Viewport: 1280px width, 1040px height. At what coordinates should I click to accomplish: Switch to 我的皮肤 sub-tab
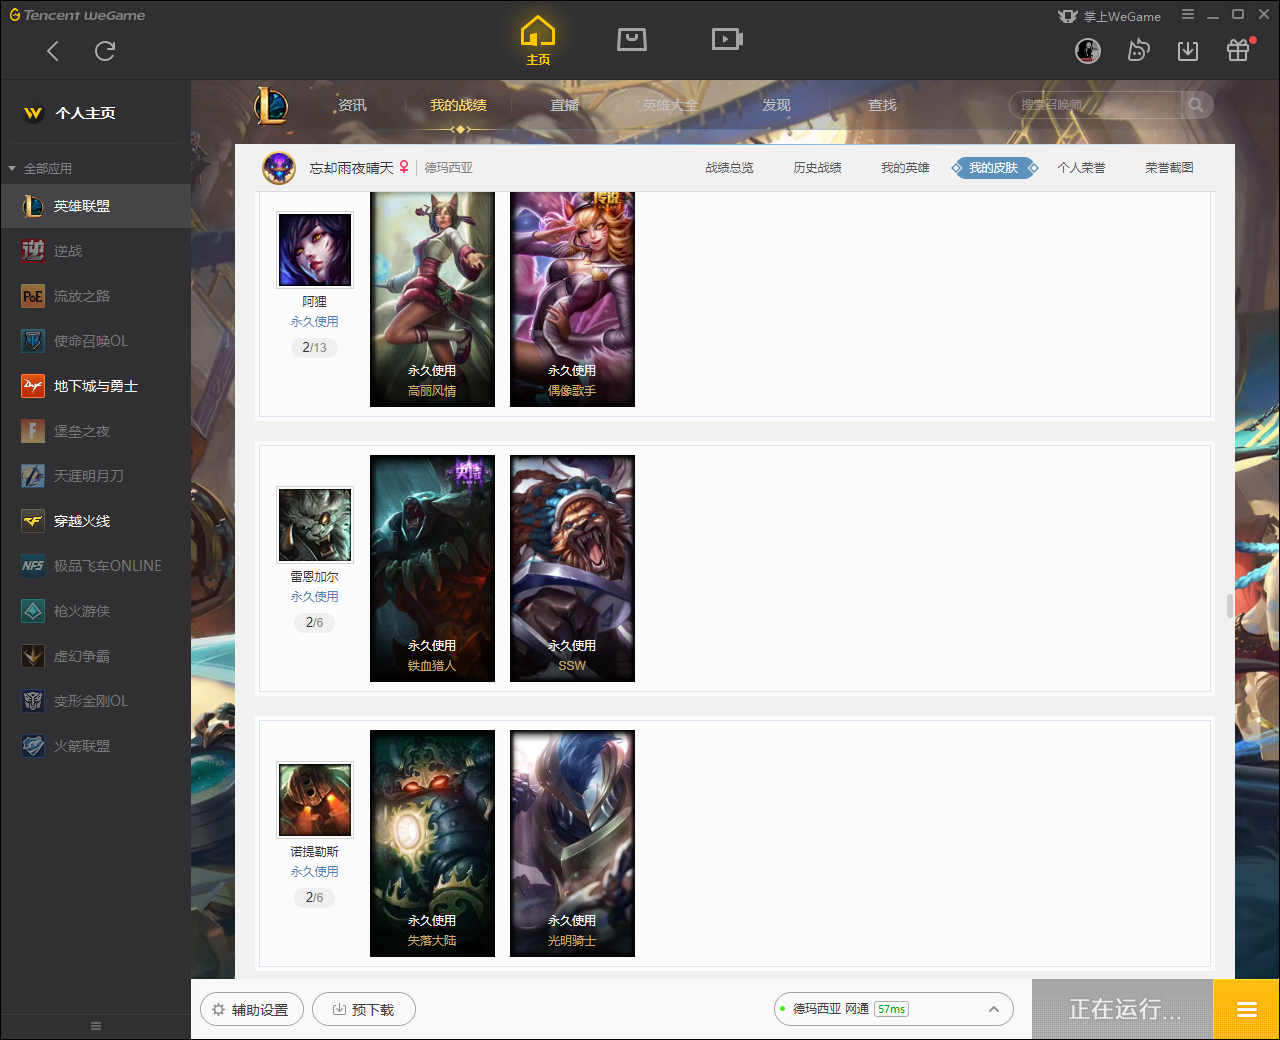pos(994,168)
